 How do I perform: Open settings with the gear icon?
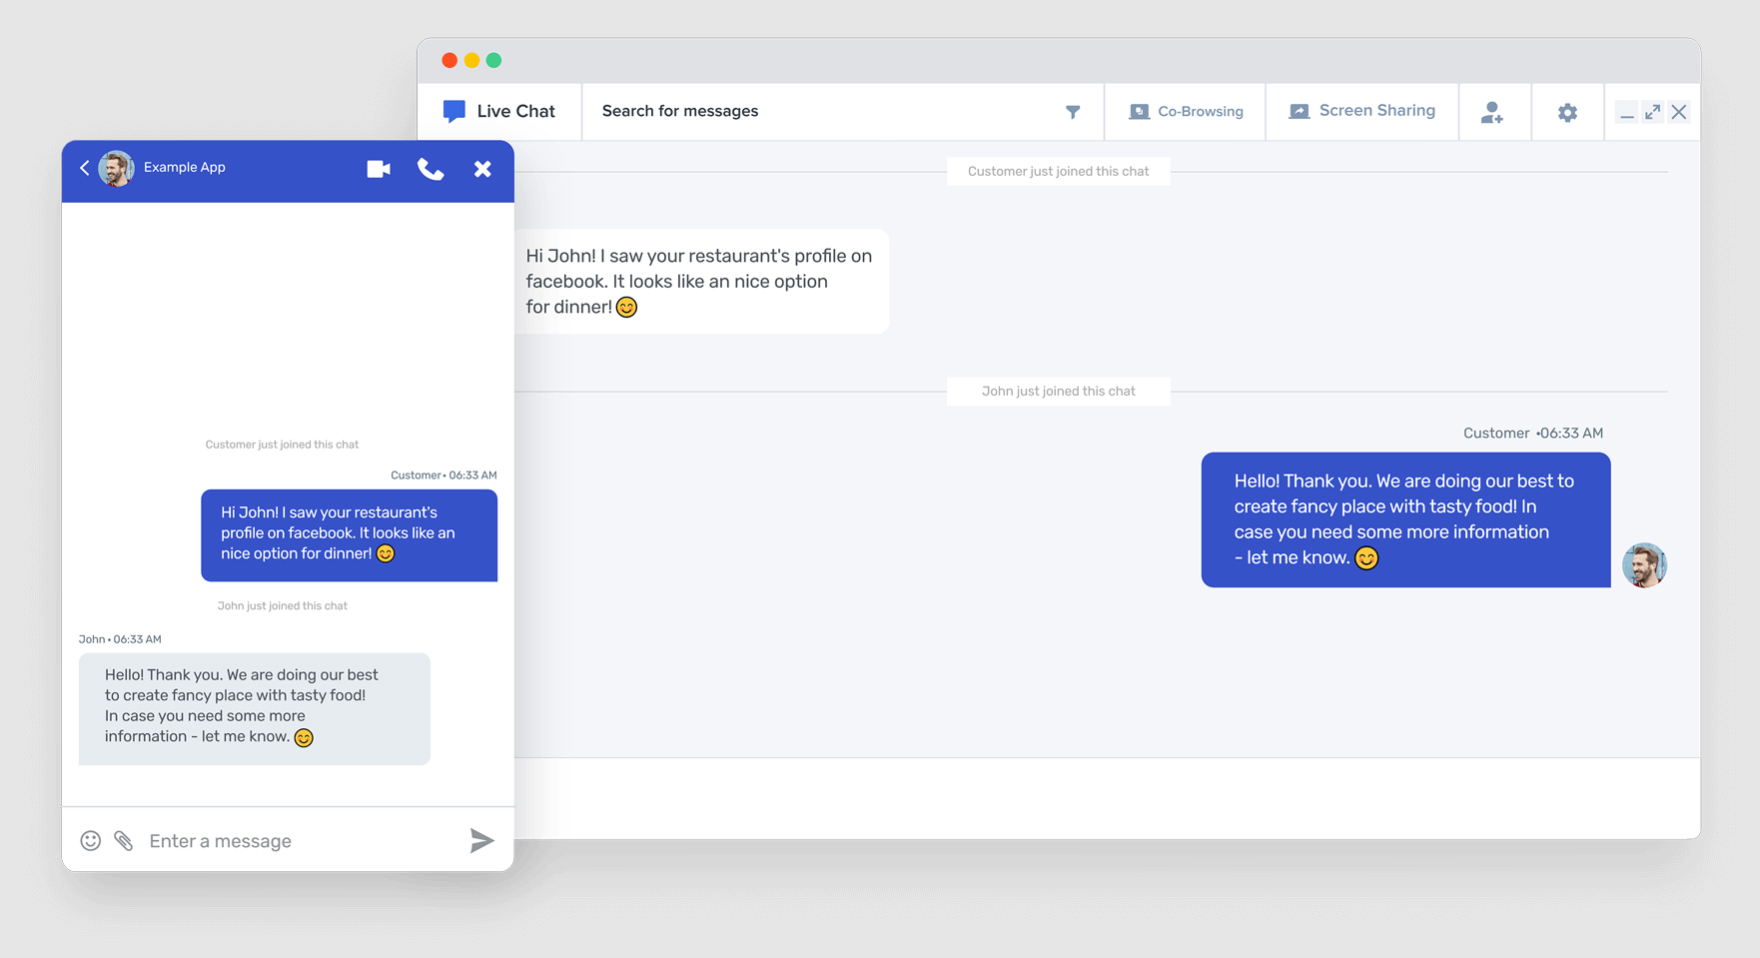coord(1567,113)
